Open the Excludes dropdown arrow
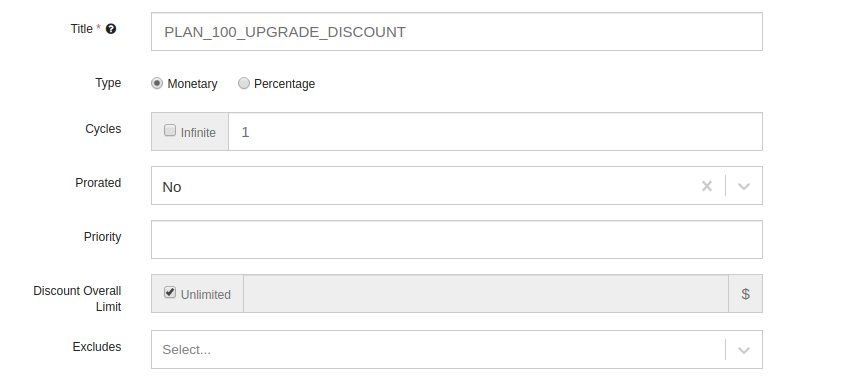This screenshot has height=391, width=846. click(x=744, y=350)
